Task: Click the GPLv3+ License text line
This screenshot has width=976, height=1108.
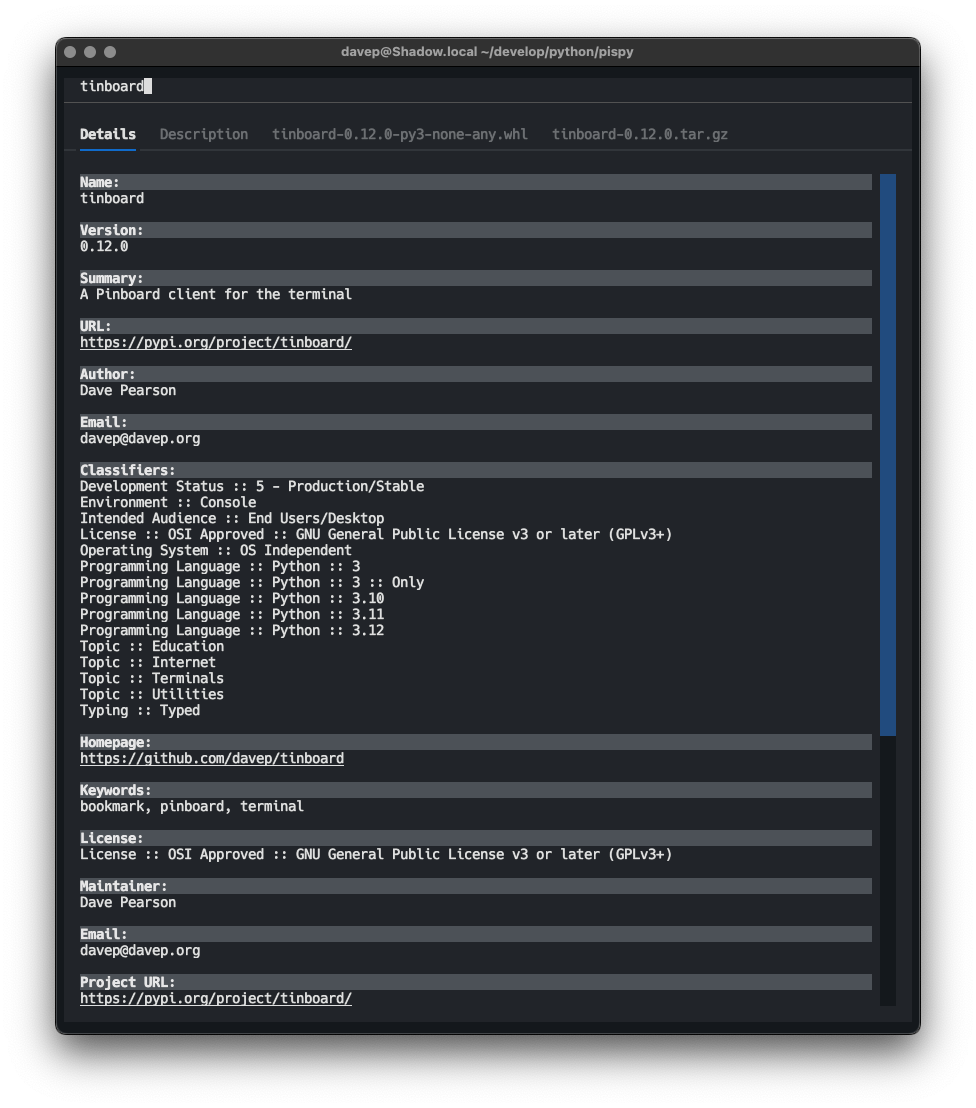Action: tap(375, 854)
